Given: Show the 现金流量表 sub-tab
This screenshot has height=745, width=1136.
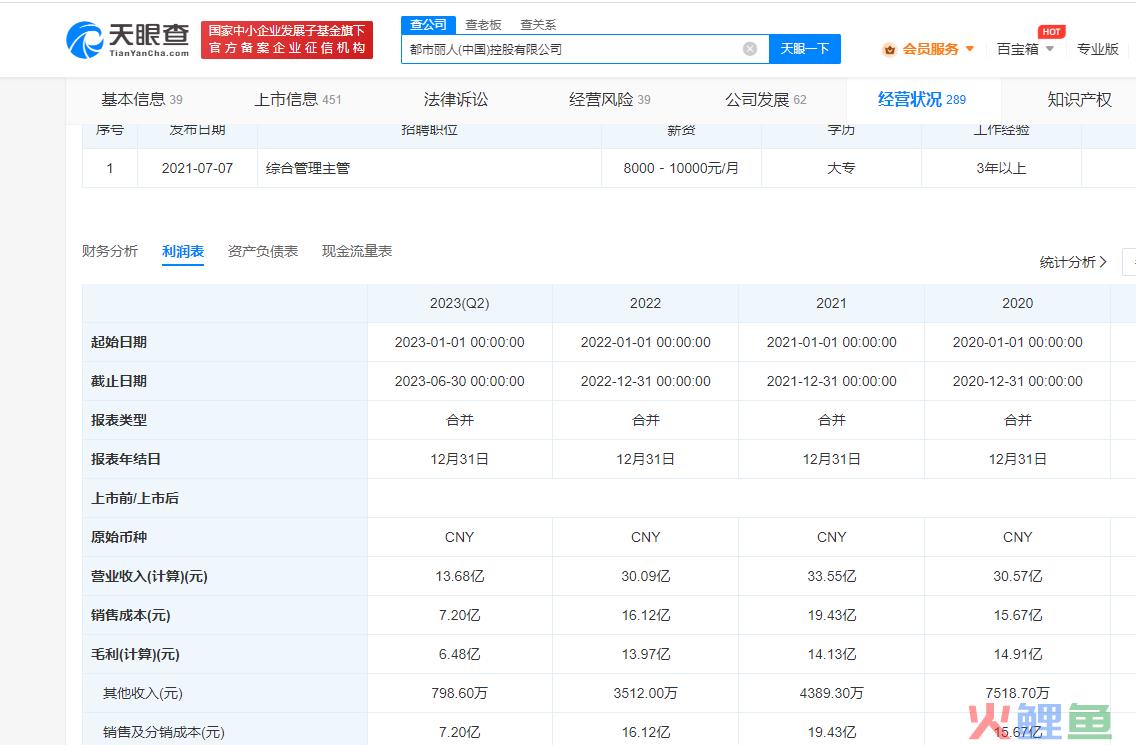Looking at the screenshot, I should pyautogui.click(x=357, y=251).
